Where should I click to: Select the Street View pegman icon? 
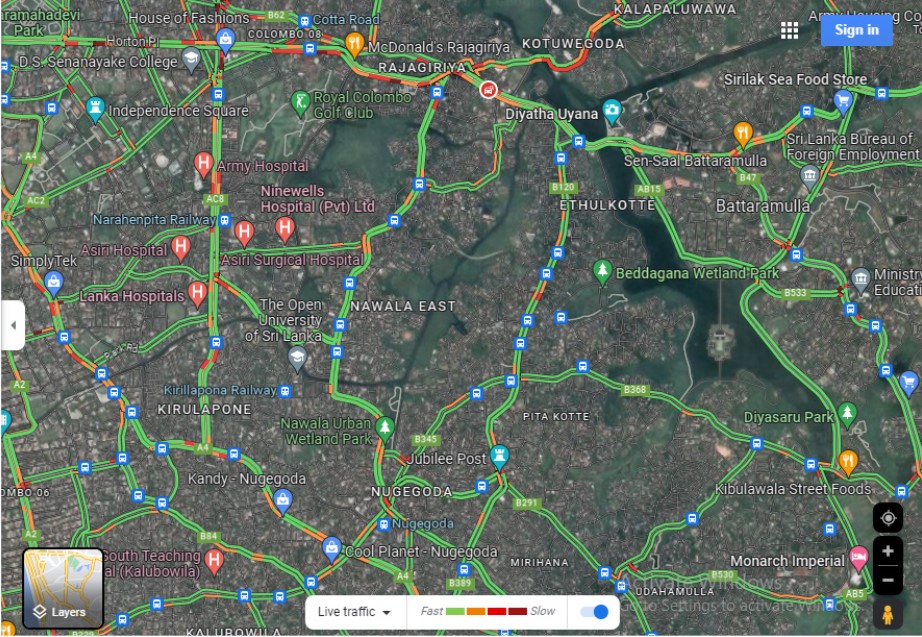pos(888,615)
